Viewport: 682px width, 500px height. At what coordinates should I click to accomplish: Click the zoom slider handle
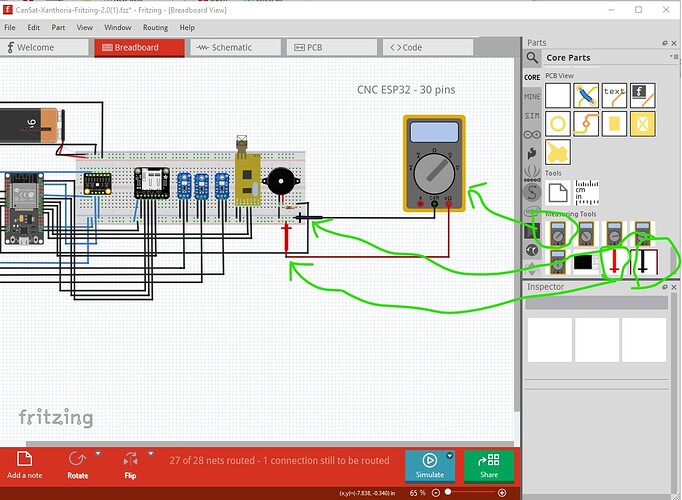click(x=448, y=492)
